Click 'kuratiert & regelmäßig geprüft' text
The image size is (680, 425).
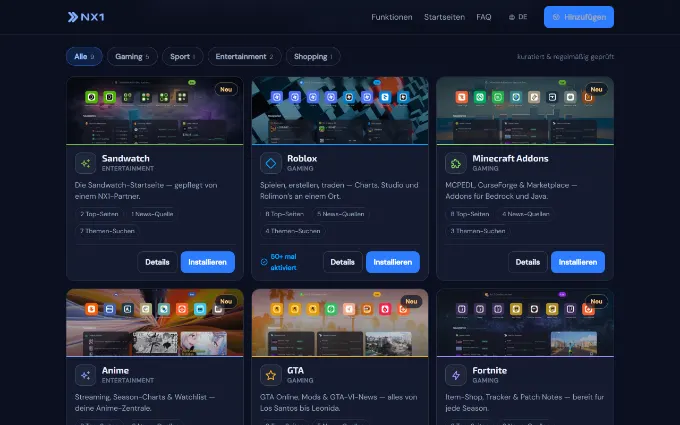tap(565, 56)
